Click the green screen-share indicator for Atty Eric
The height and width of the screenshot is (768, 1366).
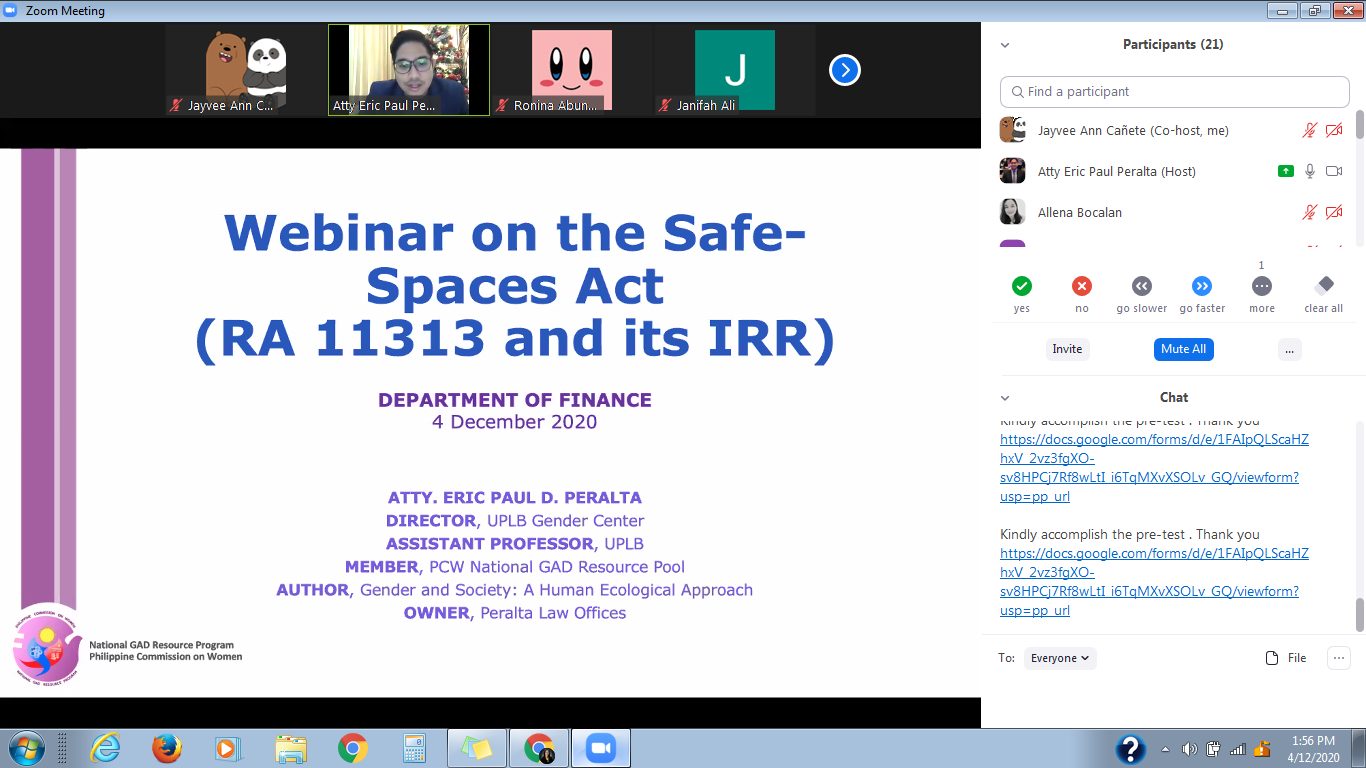(1286, 171)
